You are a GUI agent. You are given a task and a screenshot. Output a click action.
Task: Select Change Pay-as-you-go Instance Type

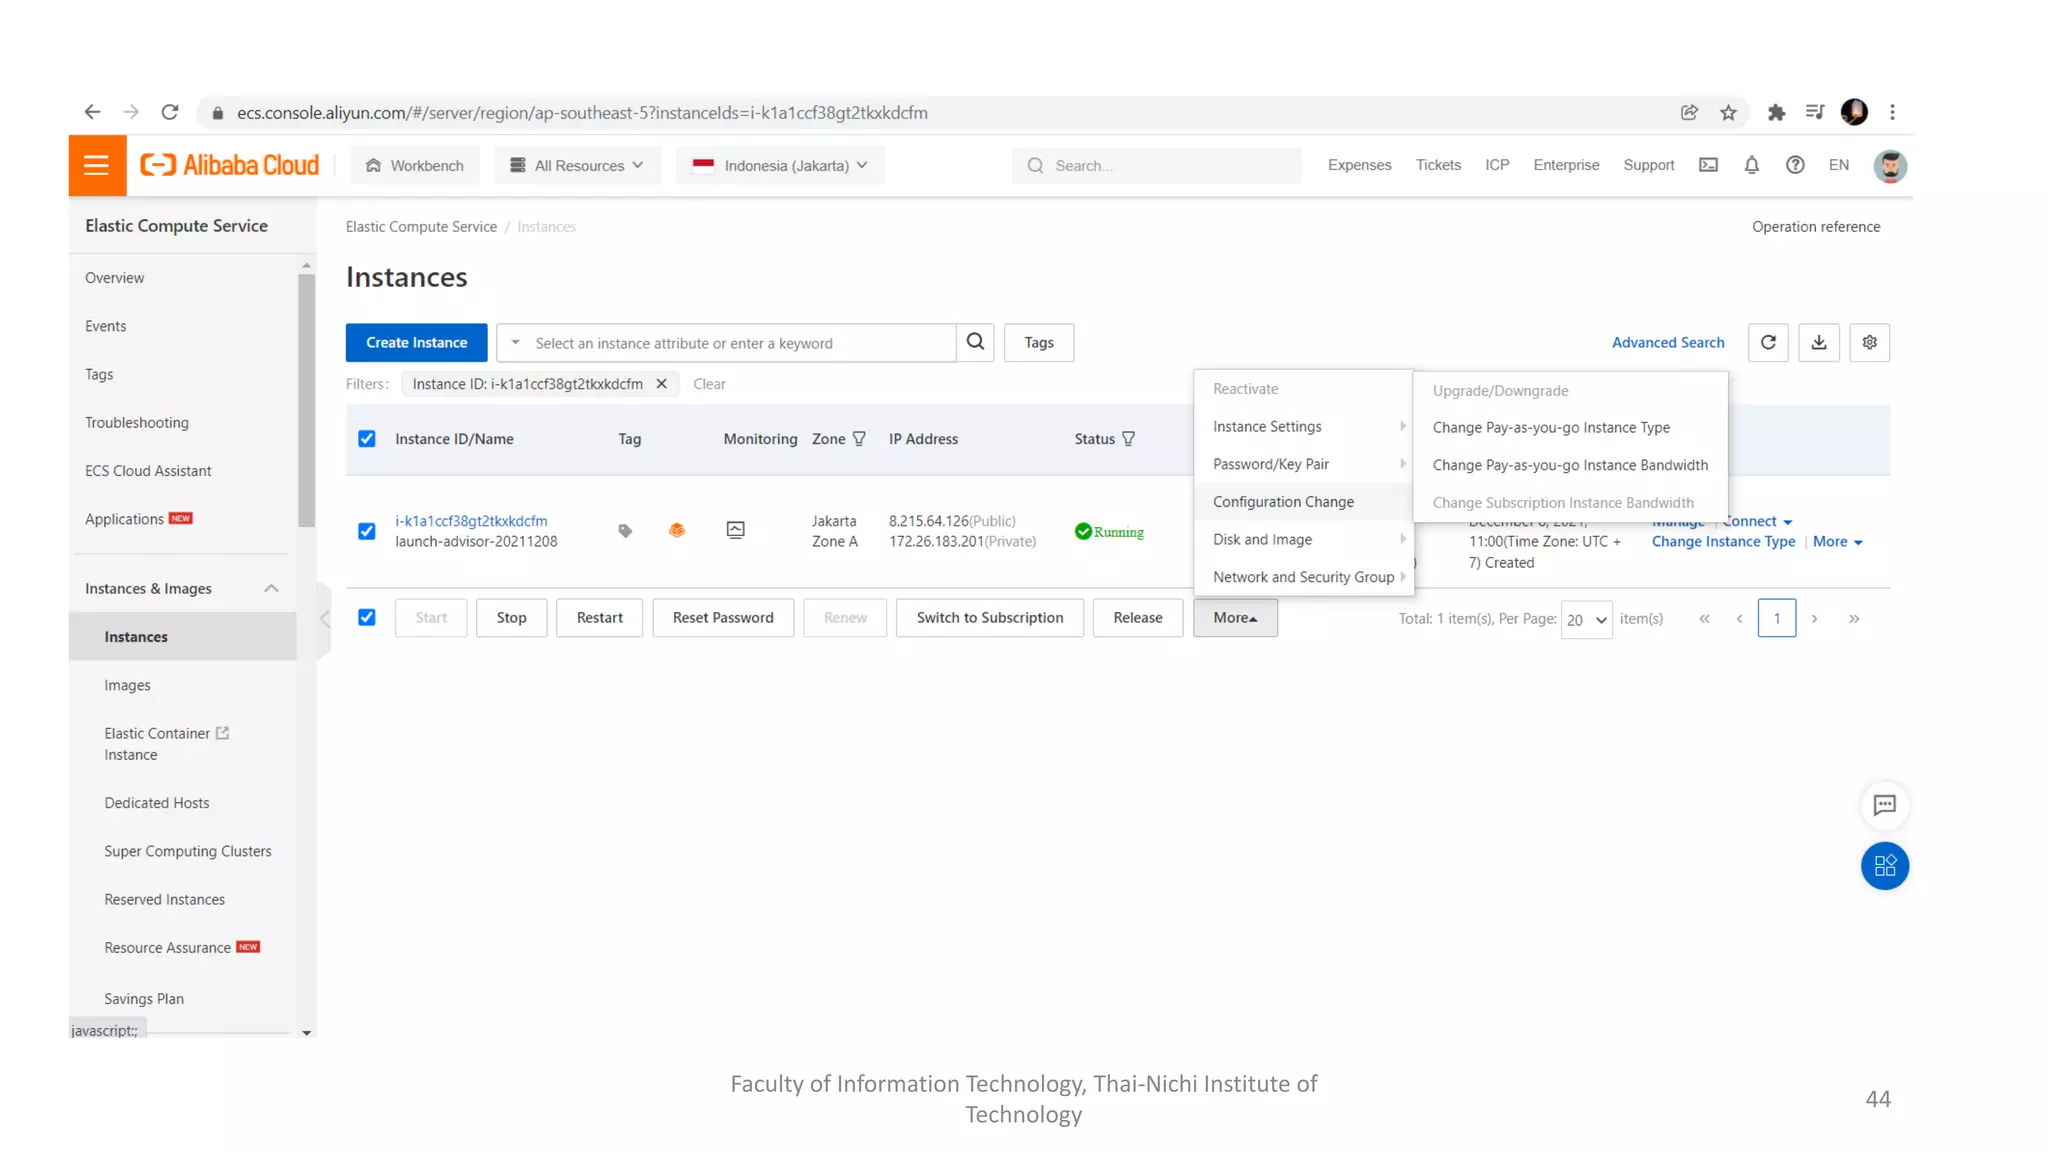point(1551,428)
